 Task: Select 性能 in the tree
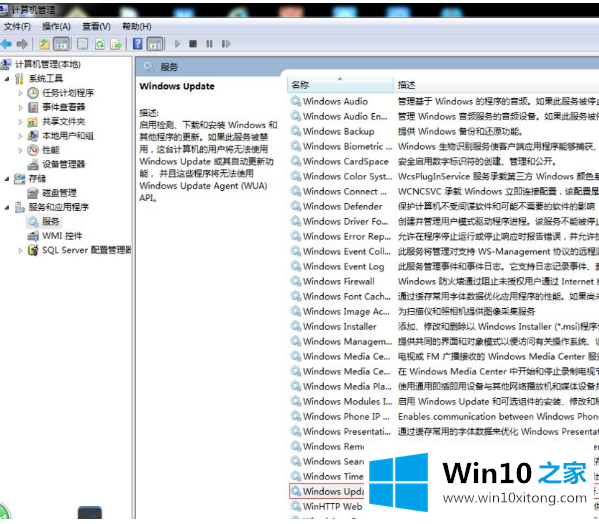[51, 150]
